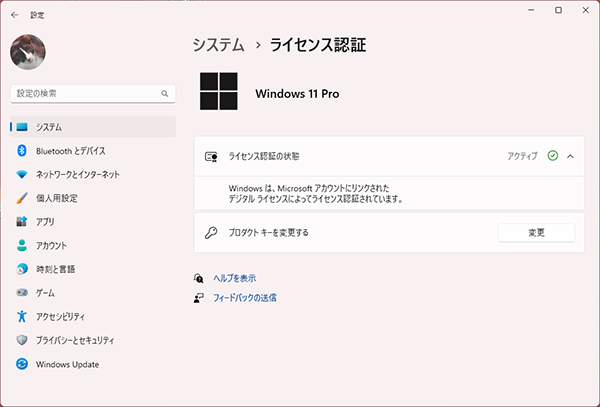Image resolution: width=600 pixels, height=407 pixels.
Task: Open the アカウント category
Action: click(93, 246)
